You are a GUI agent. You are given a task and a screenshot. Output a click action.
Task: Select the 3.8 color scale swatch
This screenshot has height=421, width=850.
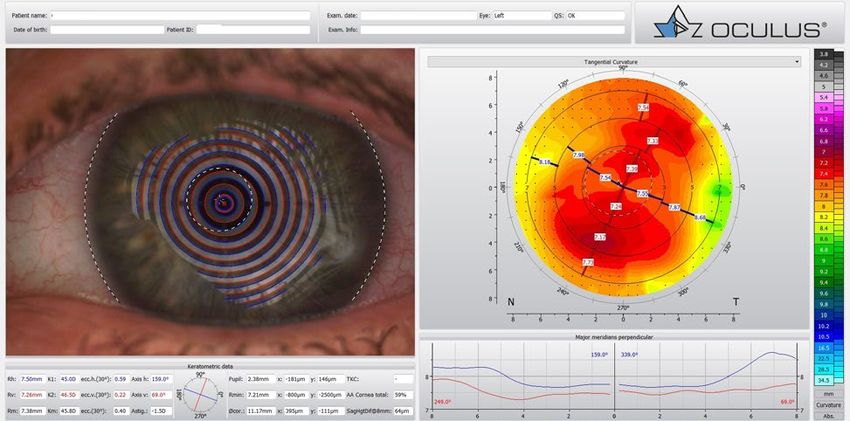coord(824,54)
